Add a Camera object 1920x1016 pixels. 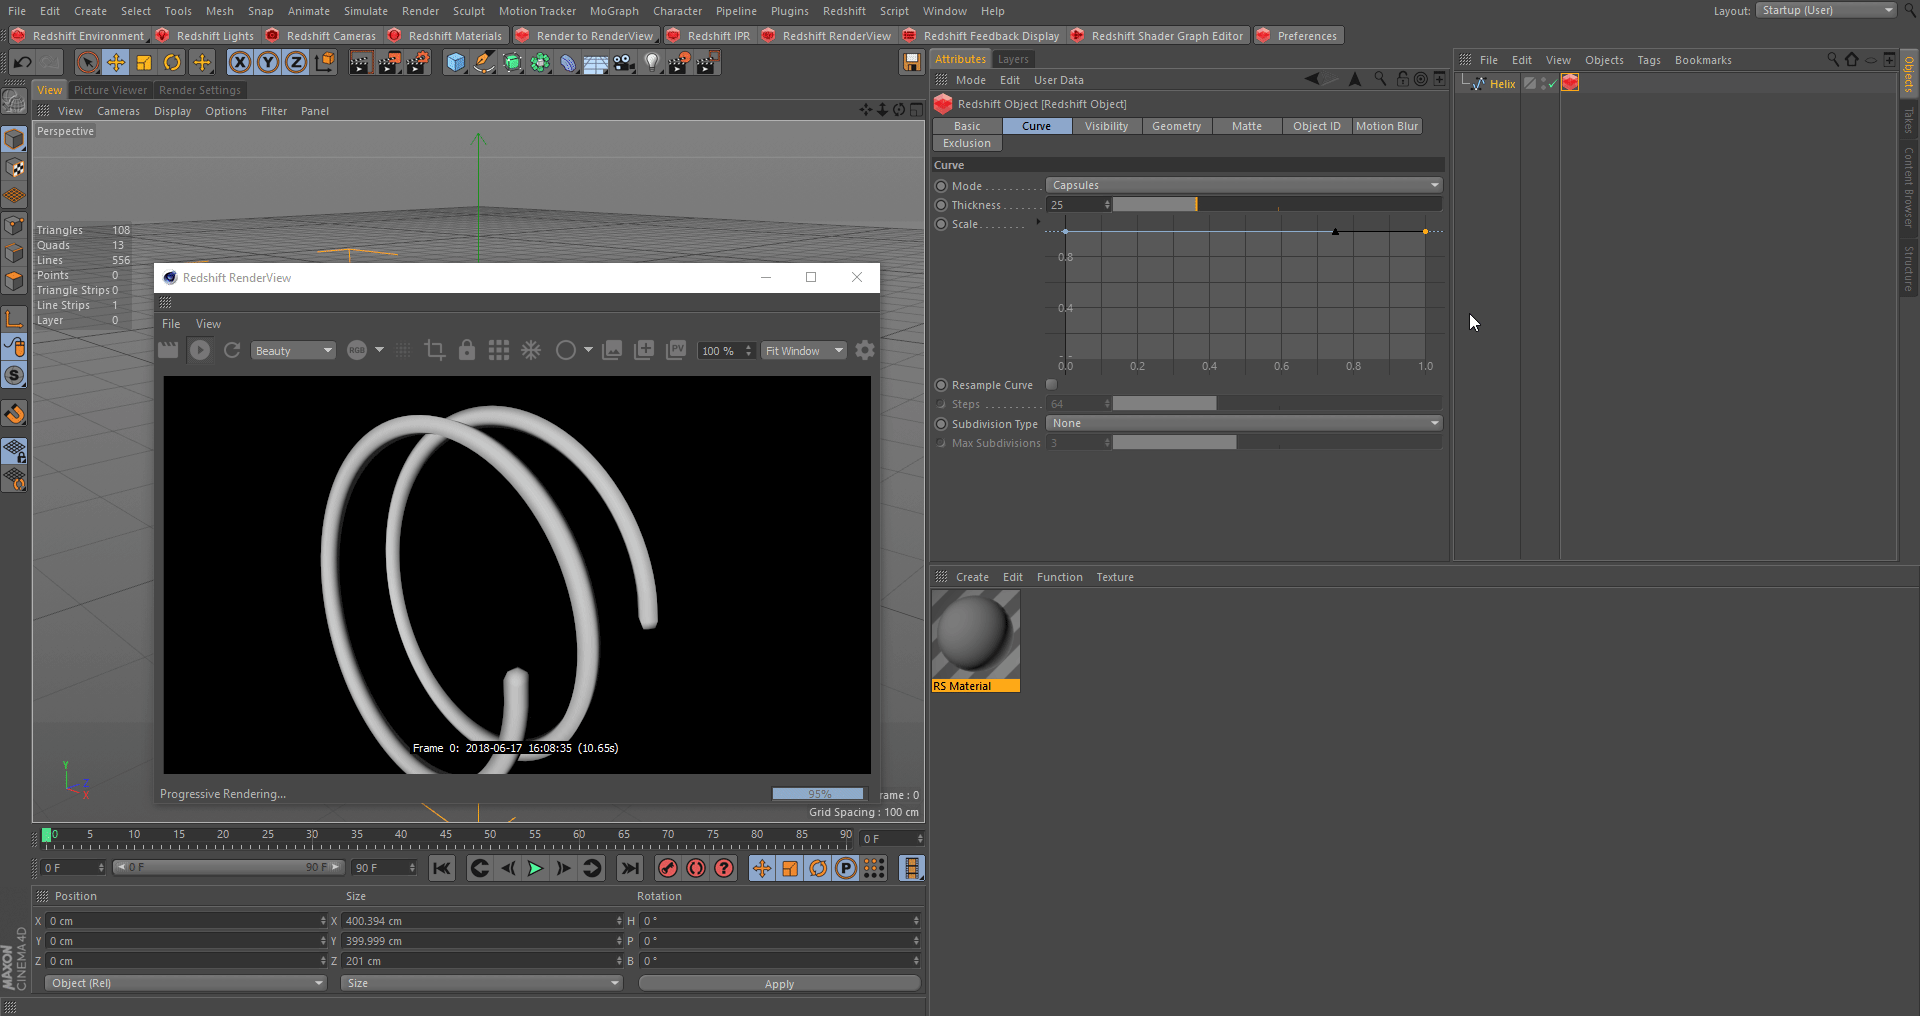pyautogui.click(x=624, y=63)
